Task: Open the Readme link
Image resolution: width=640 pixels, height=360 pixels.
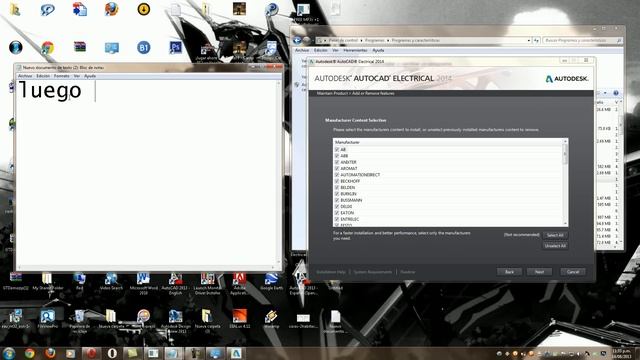Action: coord(407,272)
